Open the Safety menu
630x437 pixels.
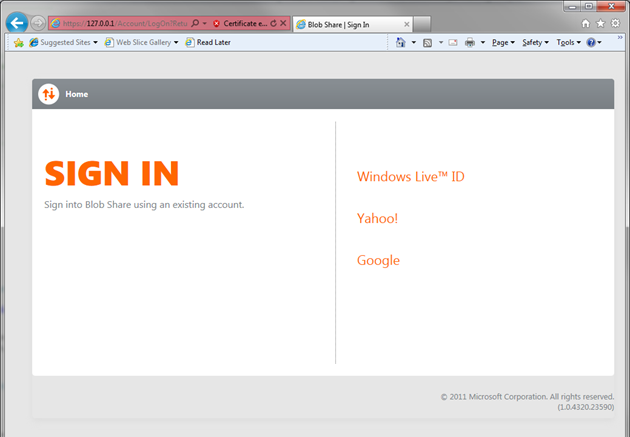(x=535, y=42)
